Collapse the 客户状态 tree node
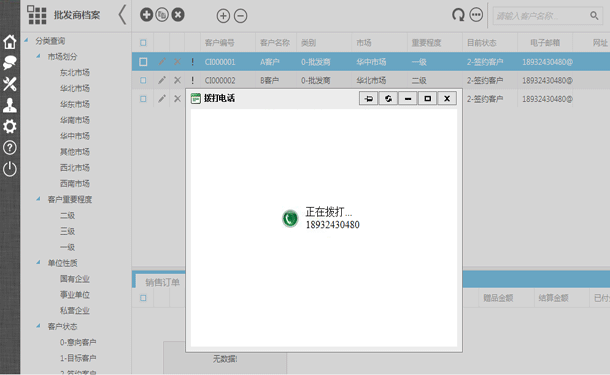Viewport: 610px width, 375px height. [x=38, y=326]
